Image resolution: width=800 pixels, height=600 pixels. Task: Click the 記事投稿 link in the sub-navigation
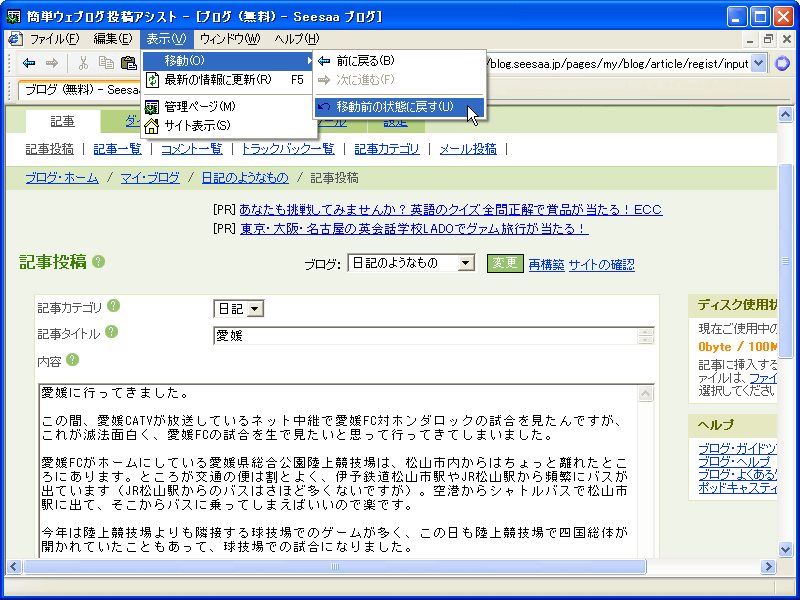(50, 149)
